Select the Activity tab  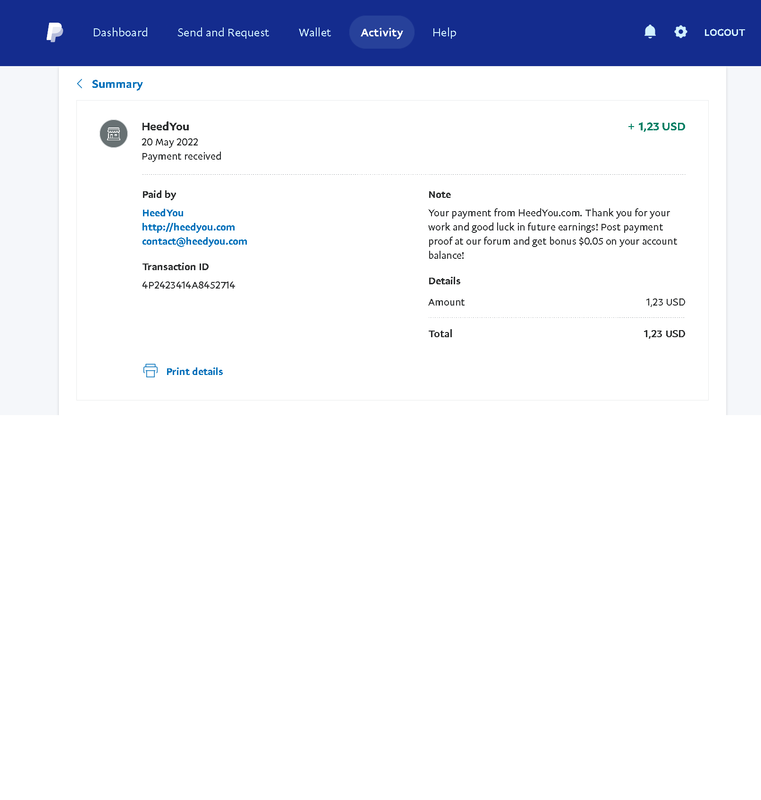(382, 32)
